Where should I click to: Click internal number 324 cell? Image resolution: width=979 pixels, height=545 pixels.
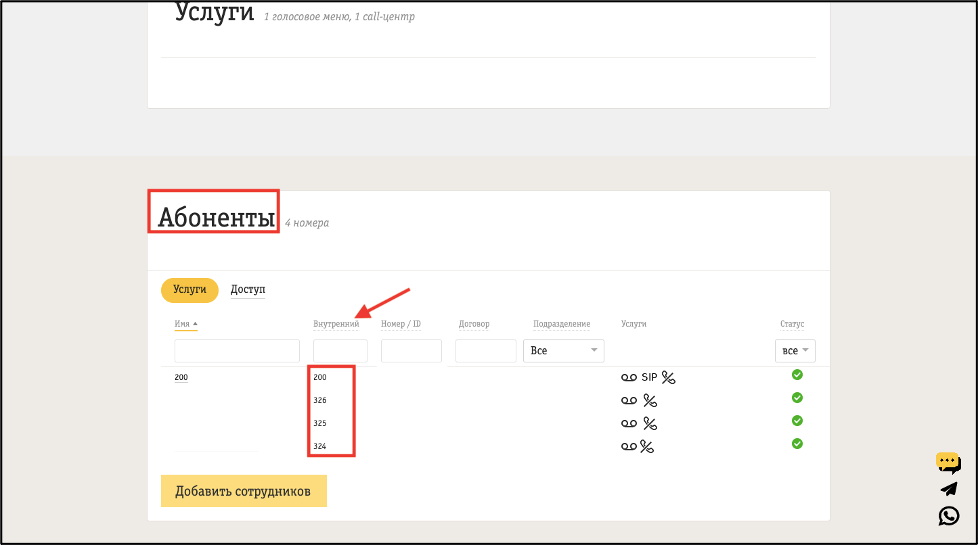[x=320, y=446]
